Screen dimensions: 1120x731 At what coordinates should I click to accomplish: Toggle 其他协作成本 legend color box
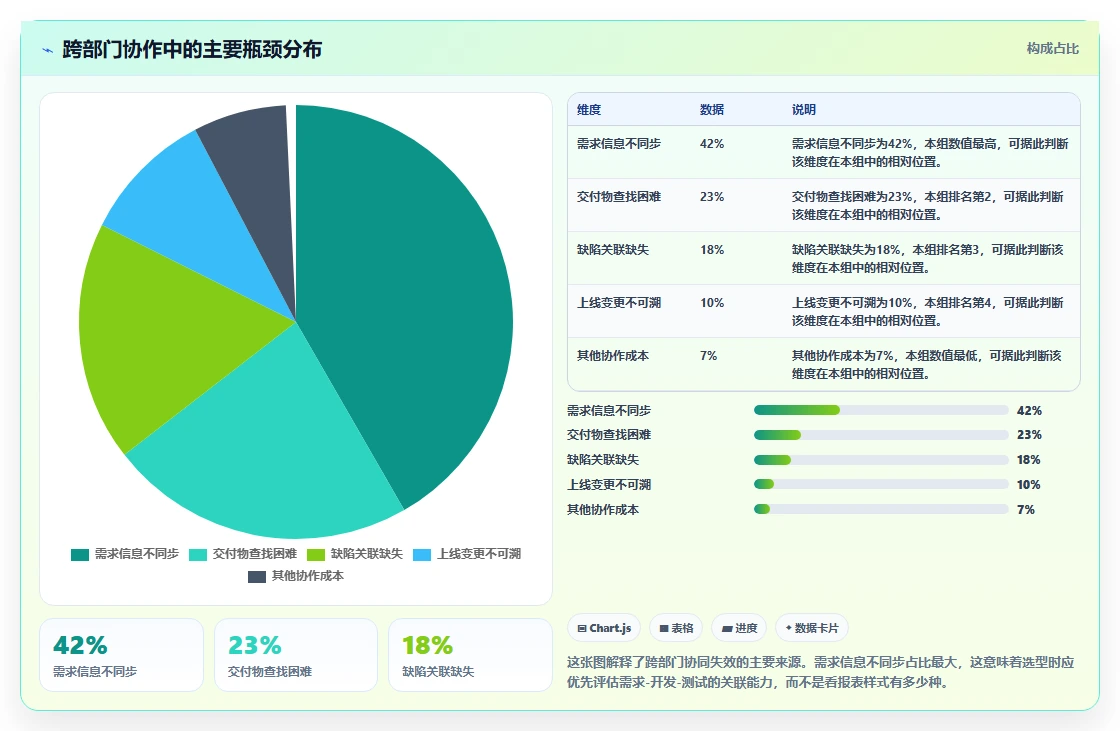click(257, 577)
